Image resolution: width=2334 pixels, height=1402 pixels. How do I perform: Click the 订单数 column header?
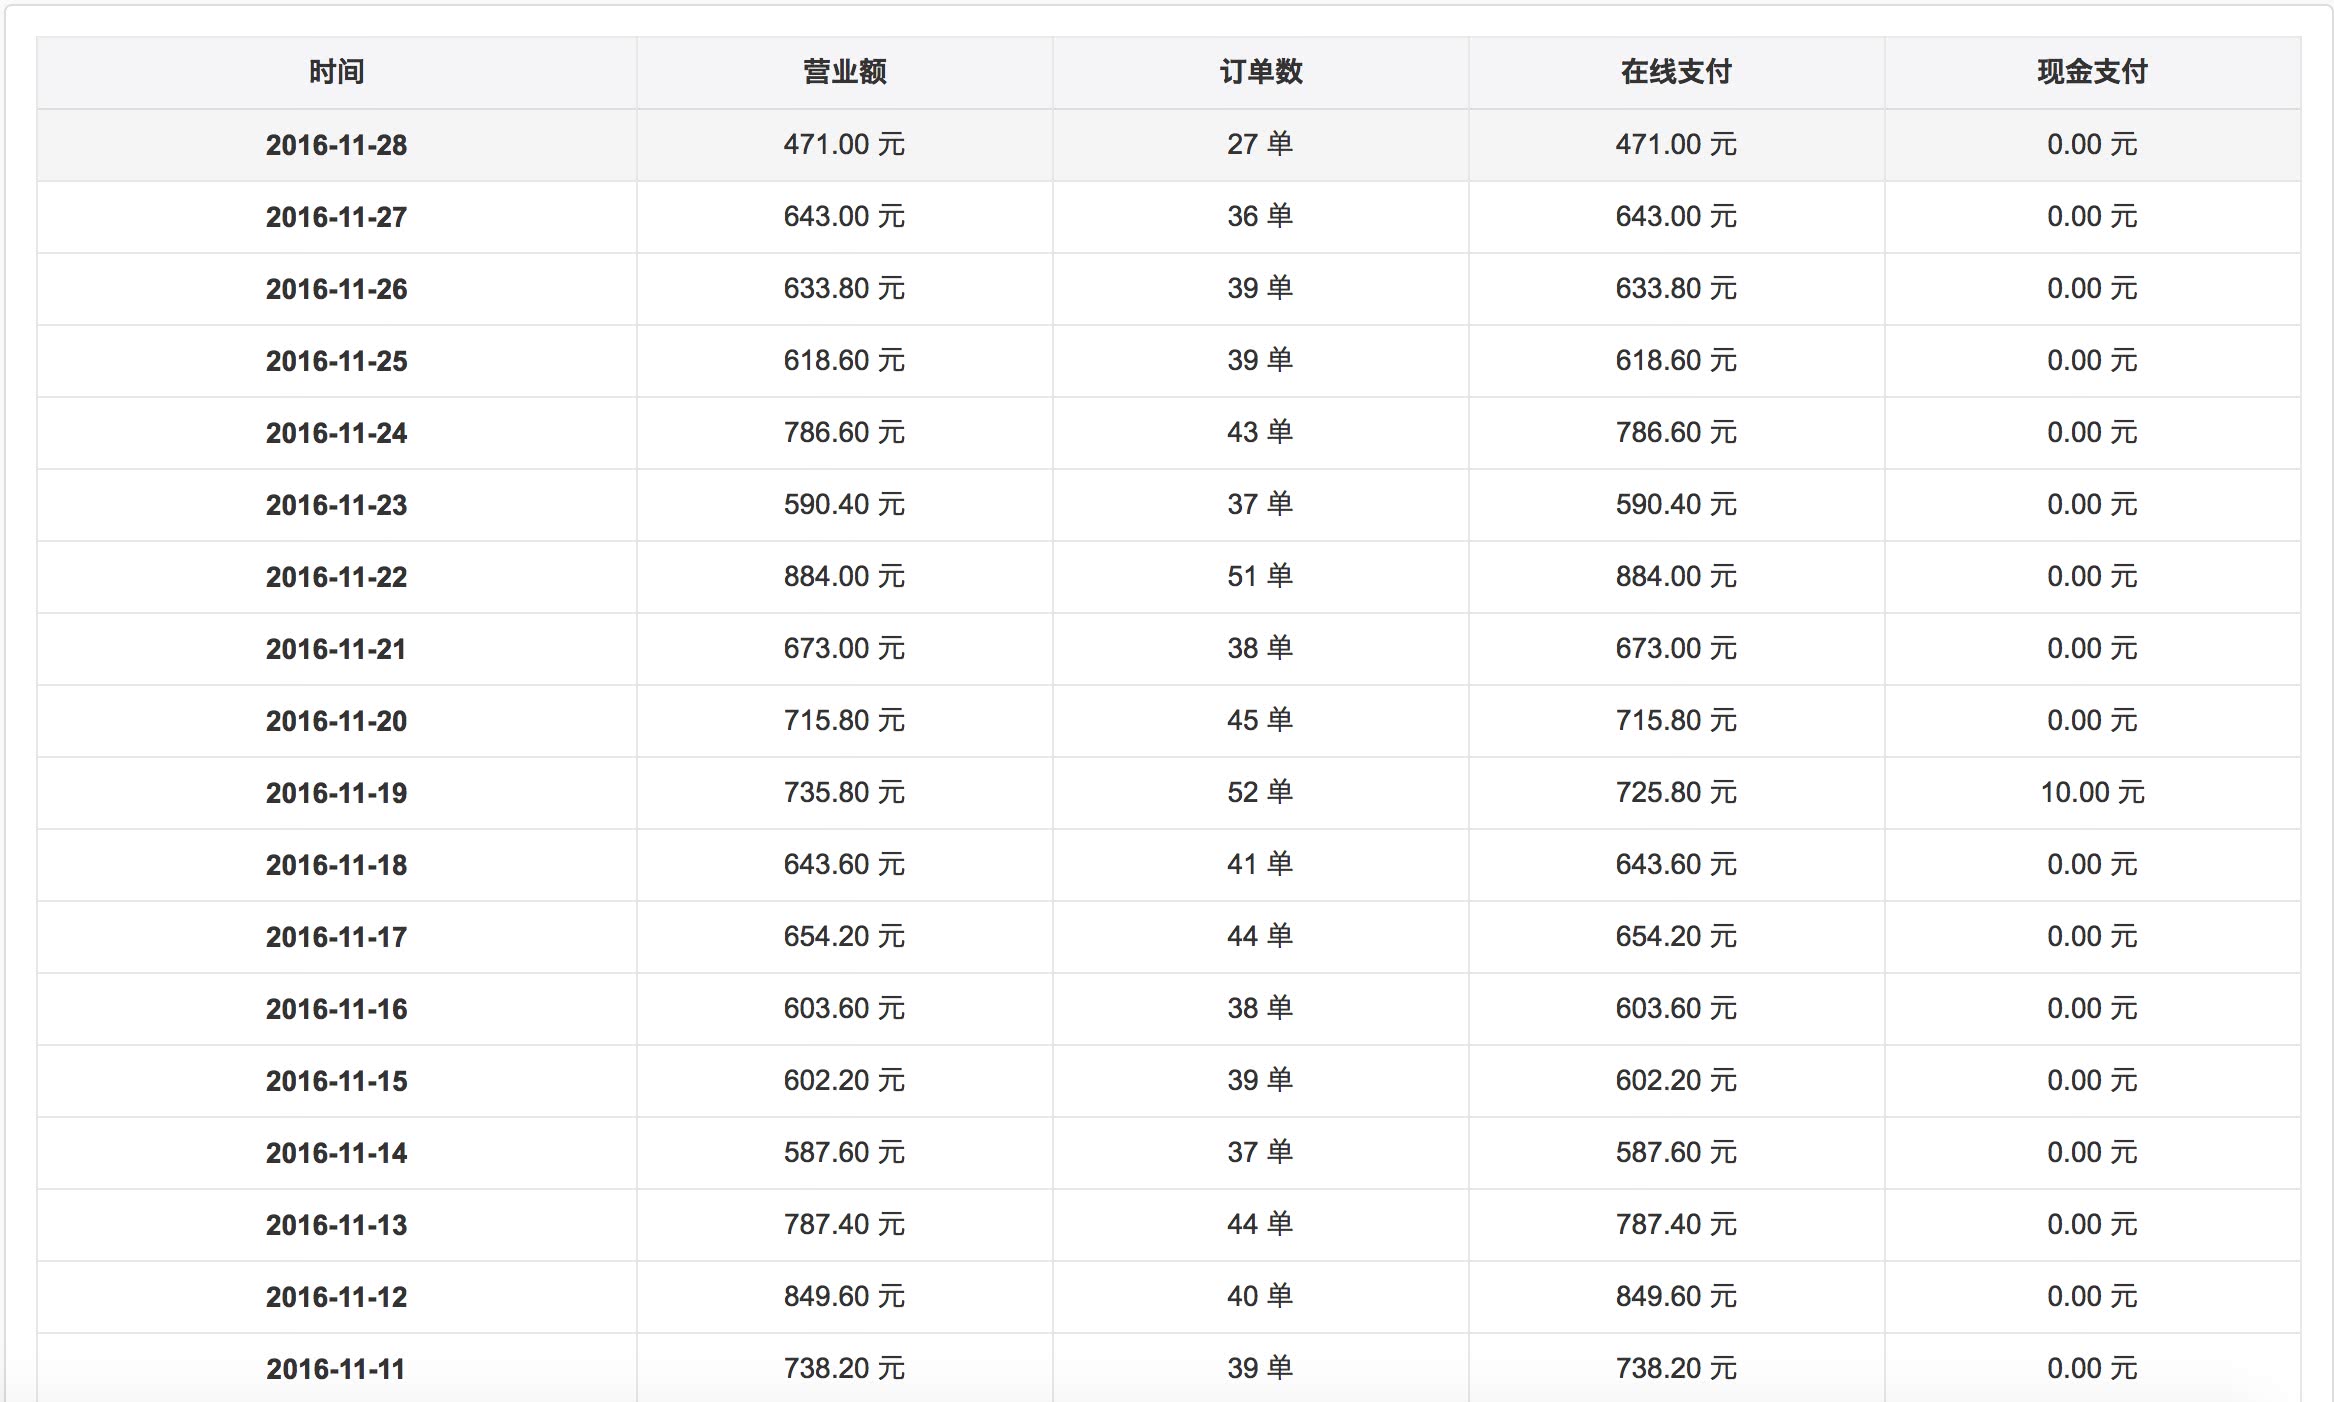click(x=1260, y=72)
